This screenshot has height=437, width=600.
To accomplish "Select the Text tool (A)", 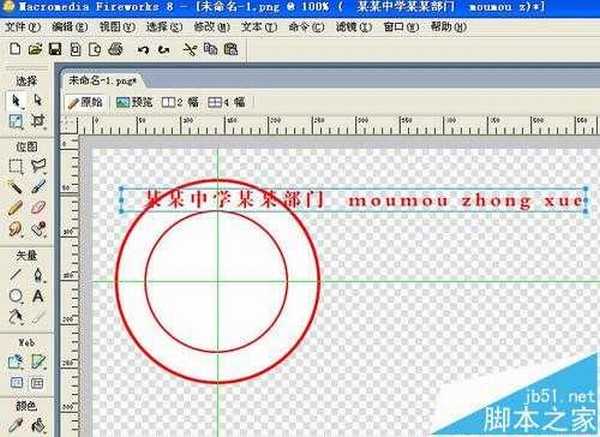I will pos(38,296).
